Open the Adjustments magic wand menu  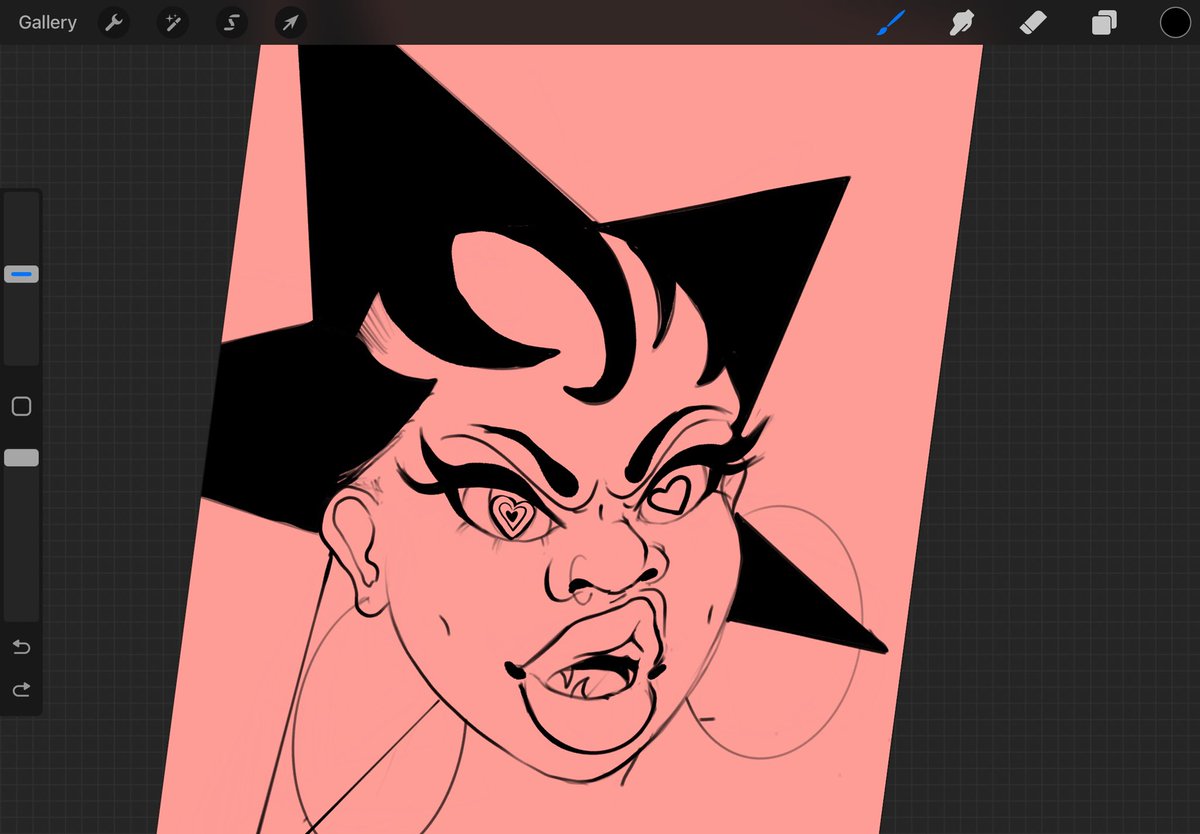click(173, 23)
